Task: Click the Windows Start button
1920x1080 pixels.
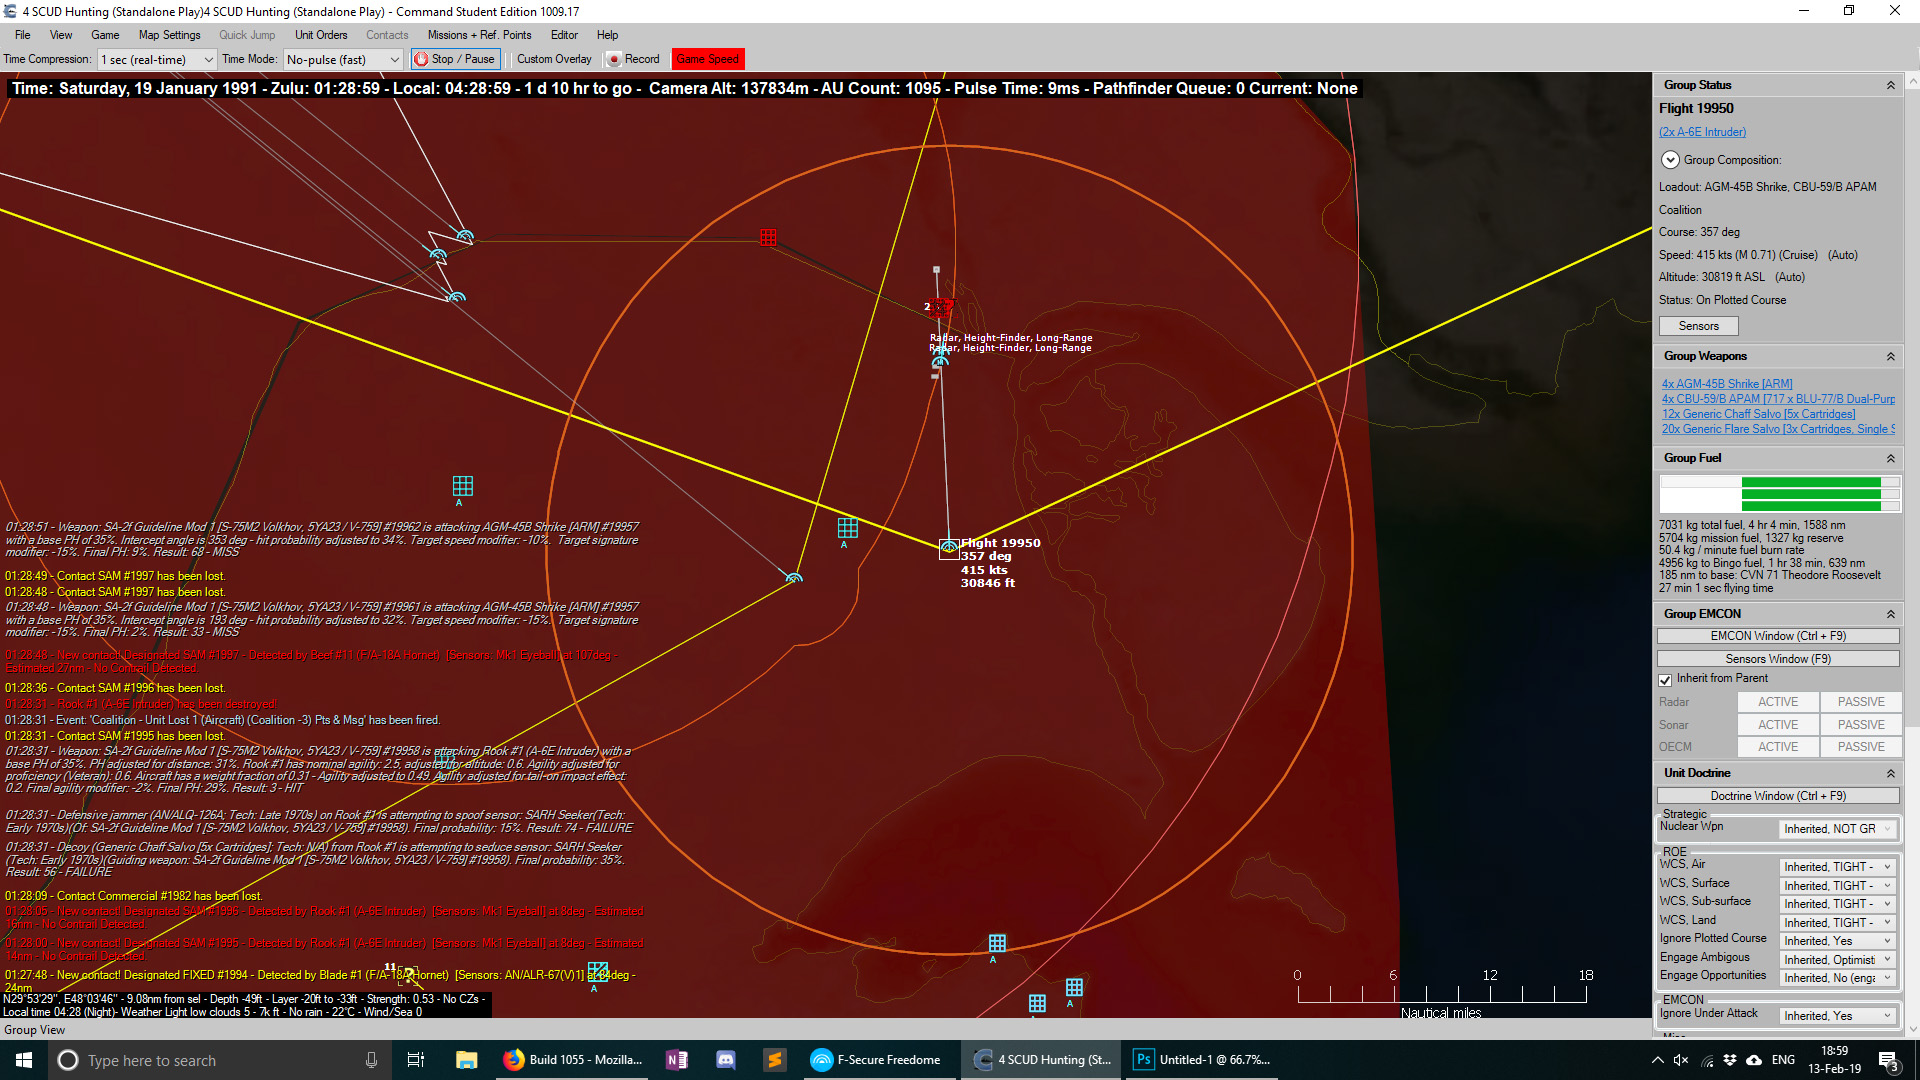Action: pyautogui.click(x=21, y=1059)
